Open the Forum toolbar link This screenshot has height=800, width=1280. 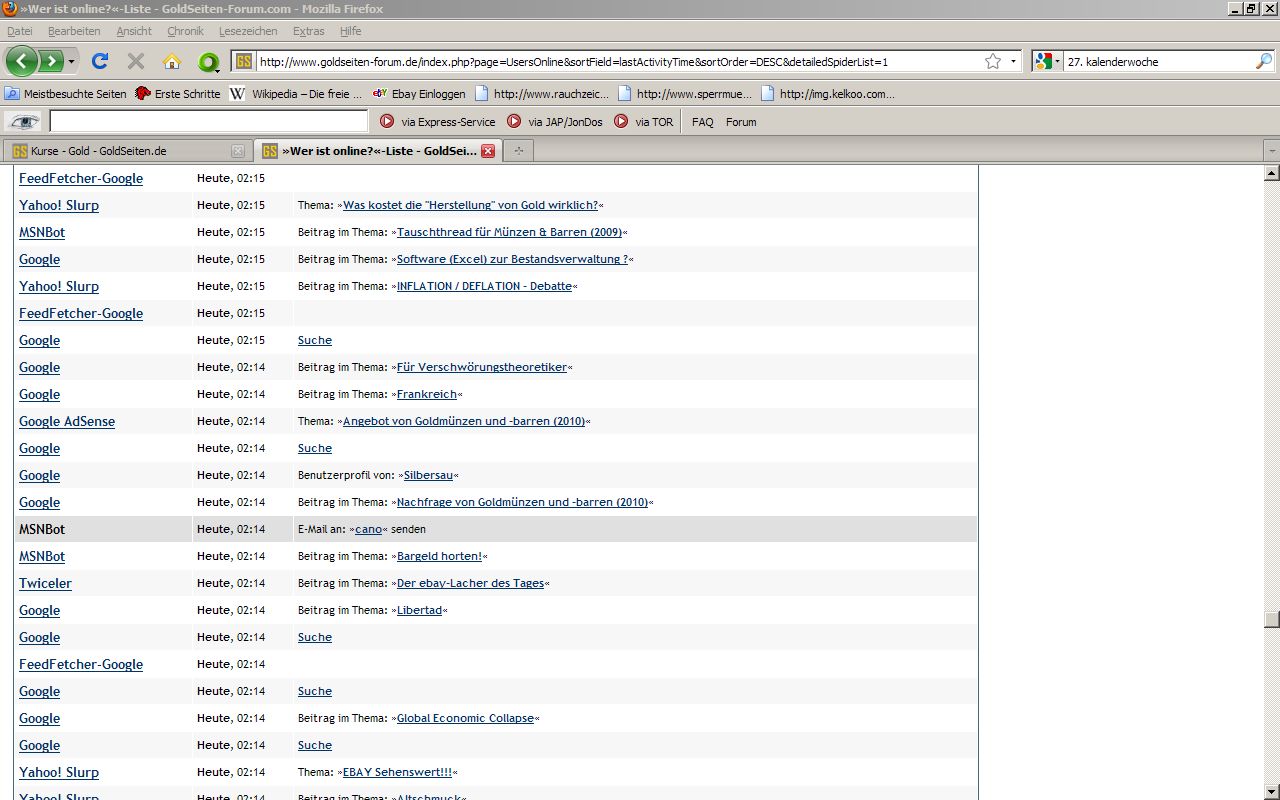pyautogui.click(x=741, y=122)
